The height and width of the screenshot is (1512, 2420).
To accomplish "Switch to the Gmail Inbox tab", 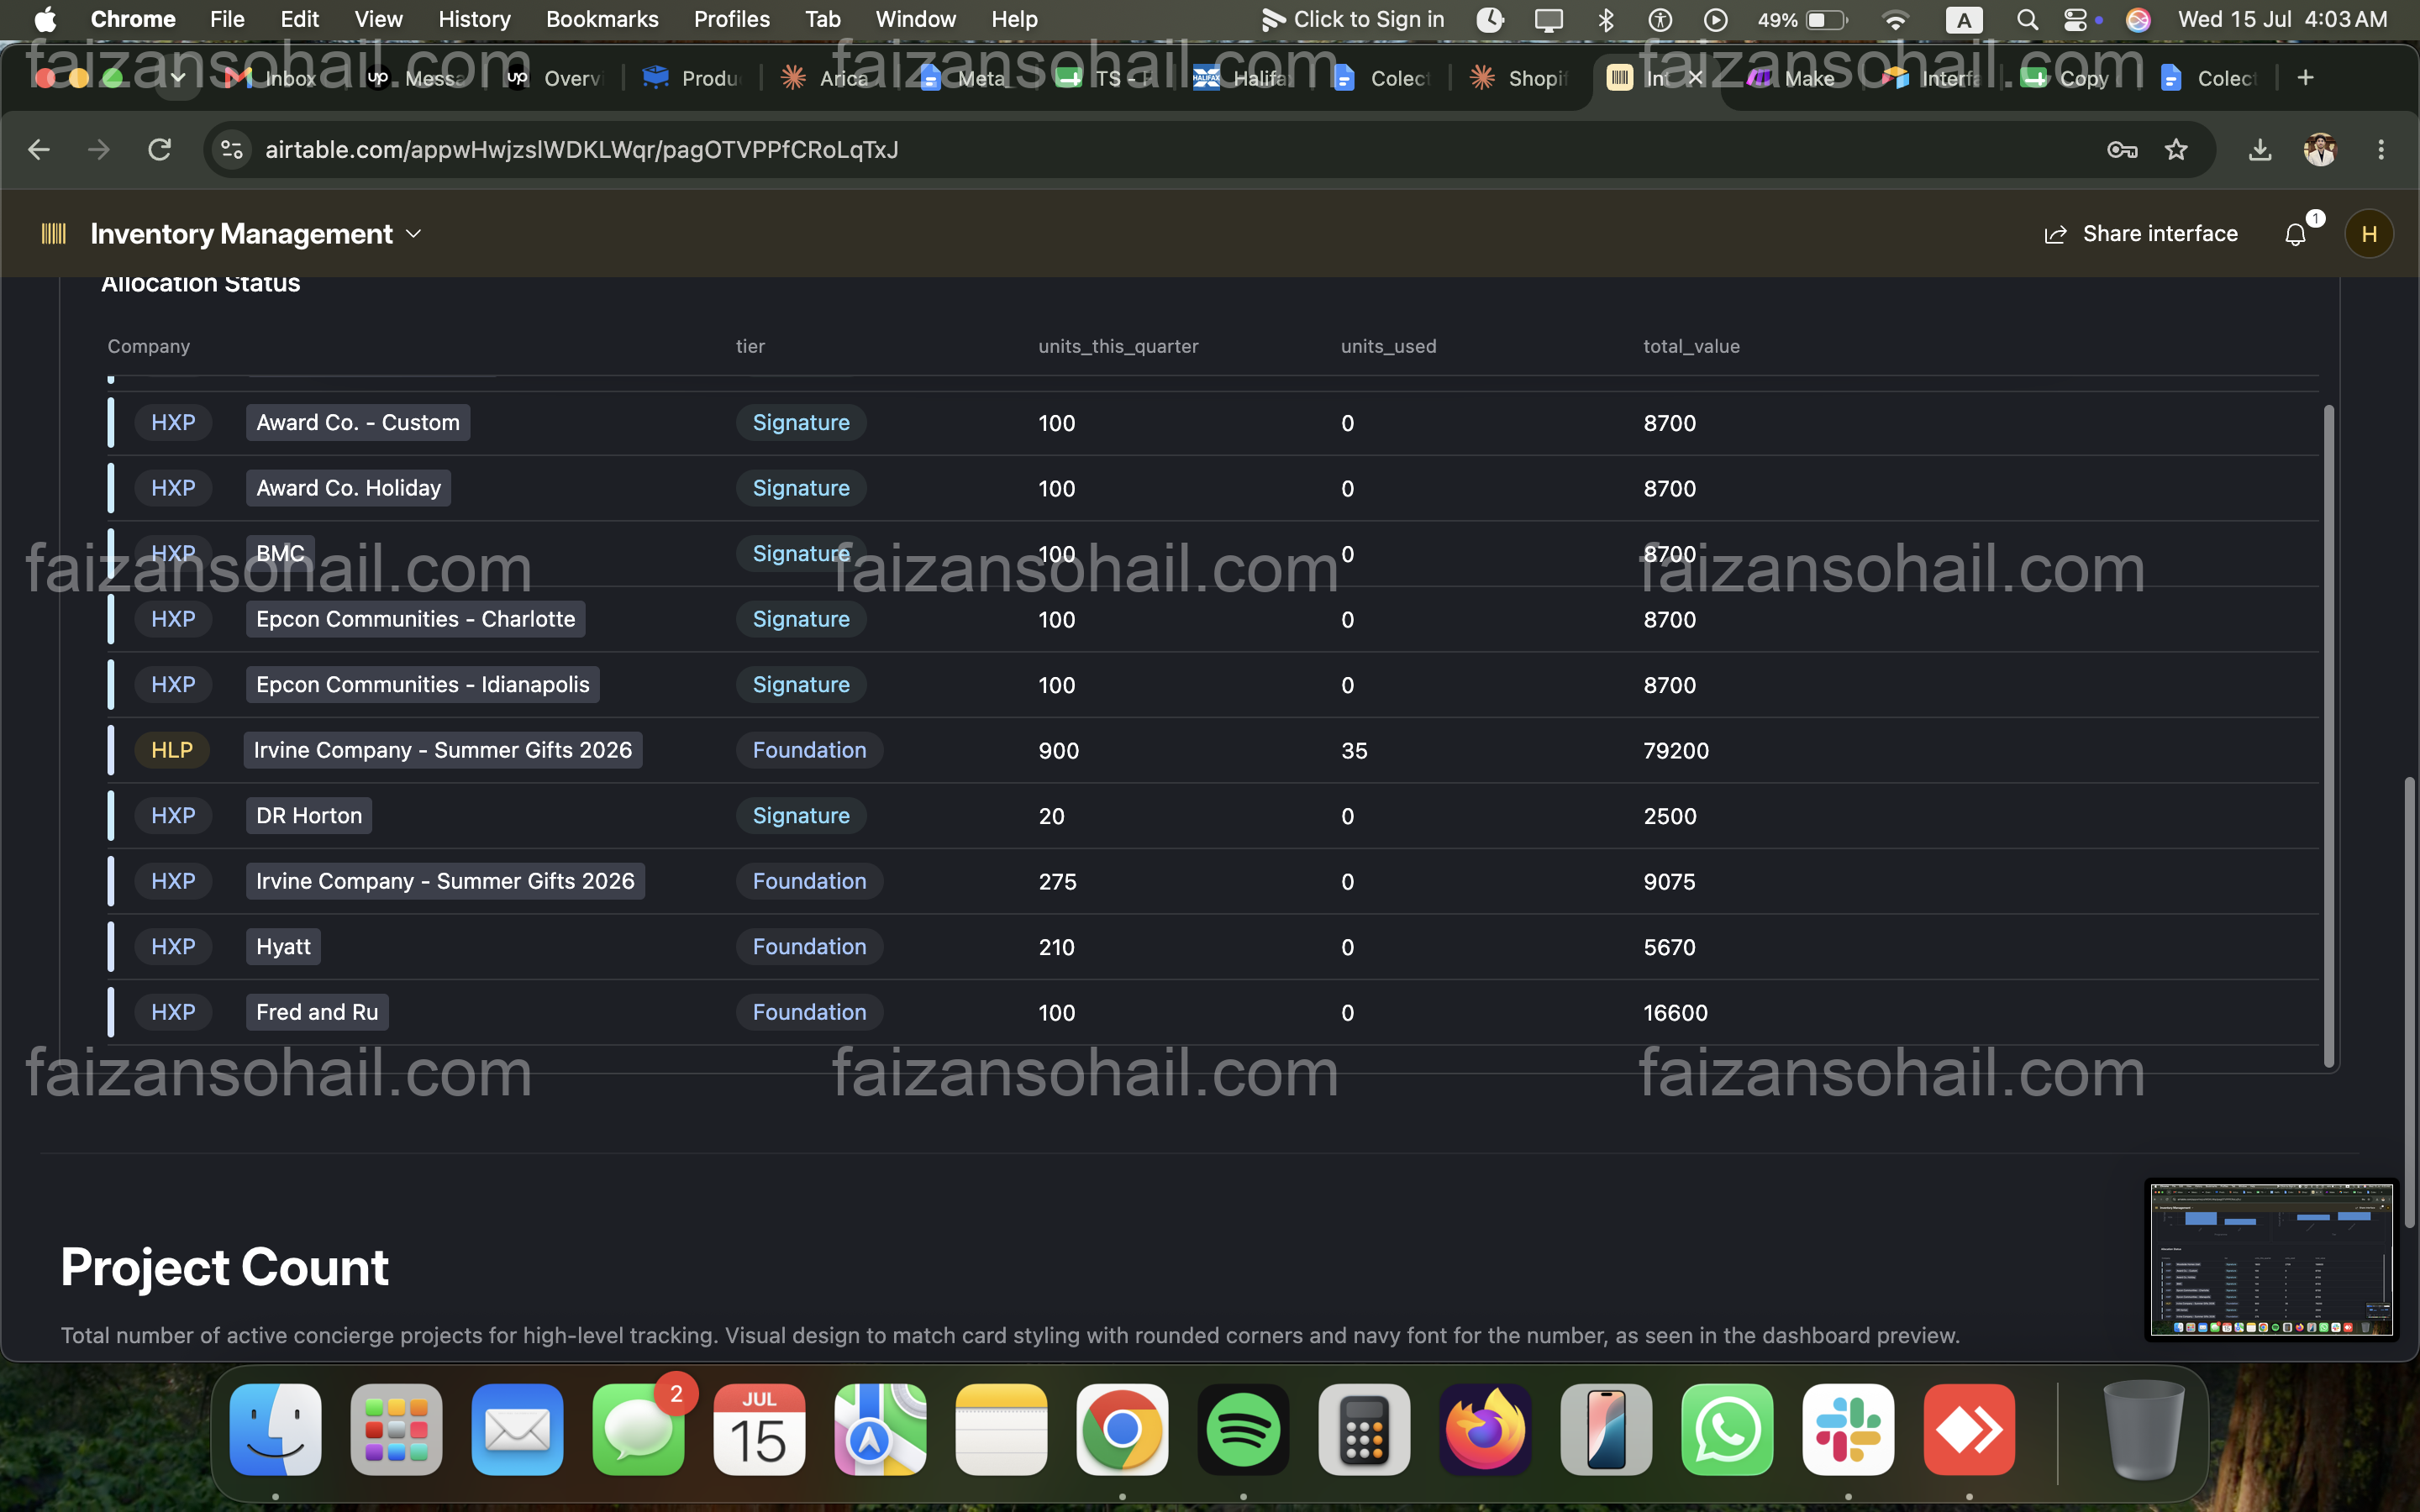I will 270,77.
